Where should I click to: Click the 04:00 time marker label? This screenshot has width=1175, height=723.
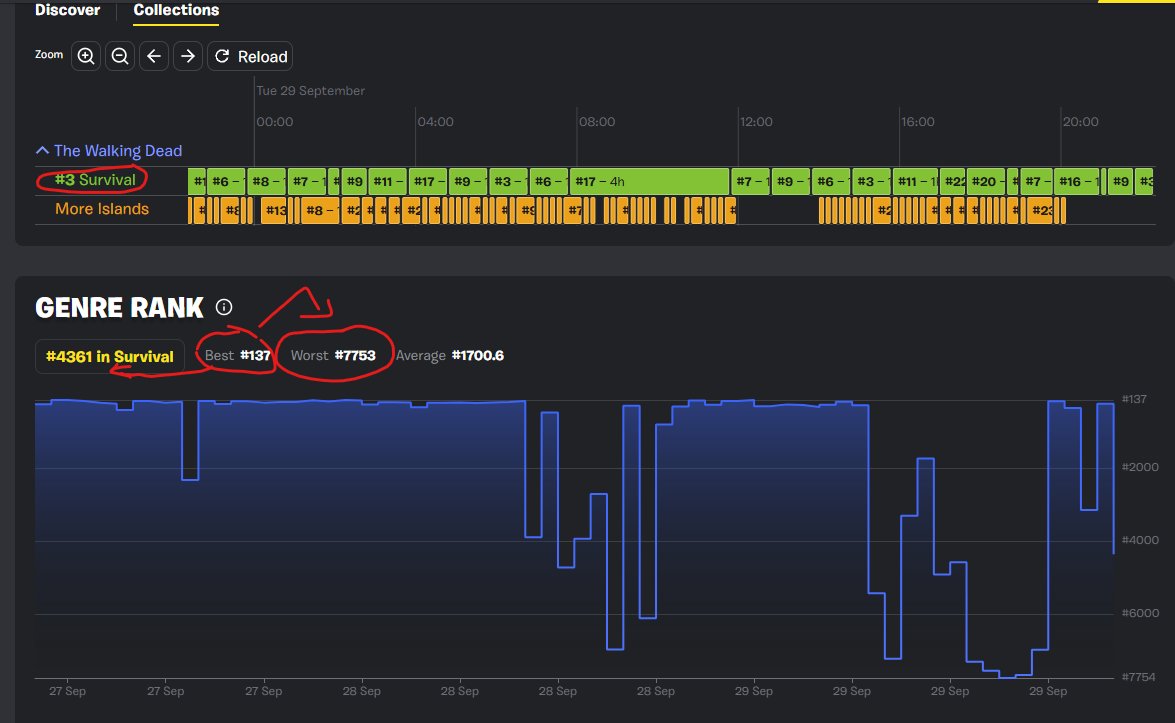coord(435,121)
